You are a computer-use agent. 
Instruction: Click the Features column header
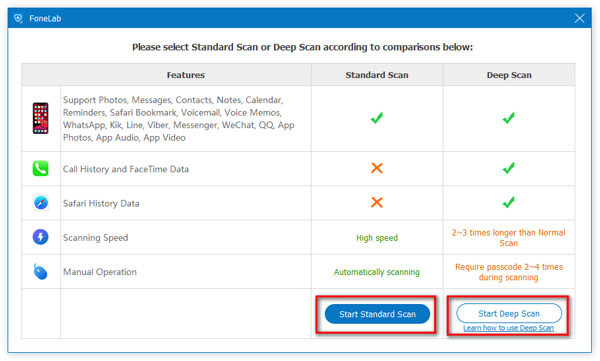coord(186,75)
